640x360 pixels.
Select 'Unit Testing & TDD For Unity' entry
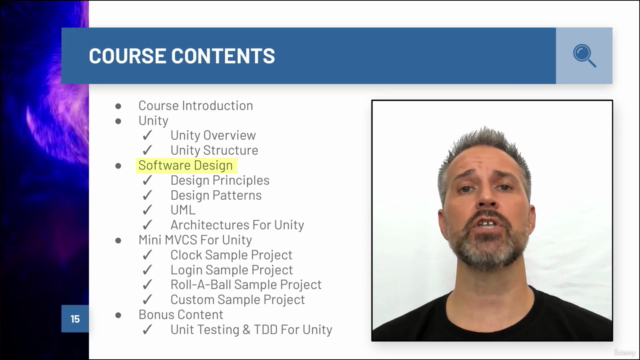pyautogui.click(x=251, y=330)
